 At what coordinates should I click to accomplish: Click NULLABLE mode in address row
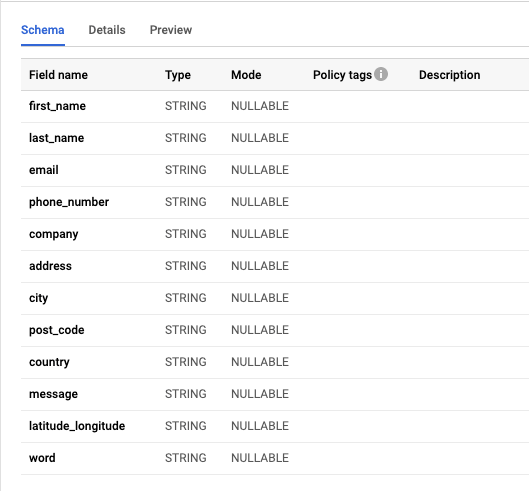260,266
